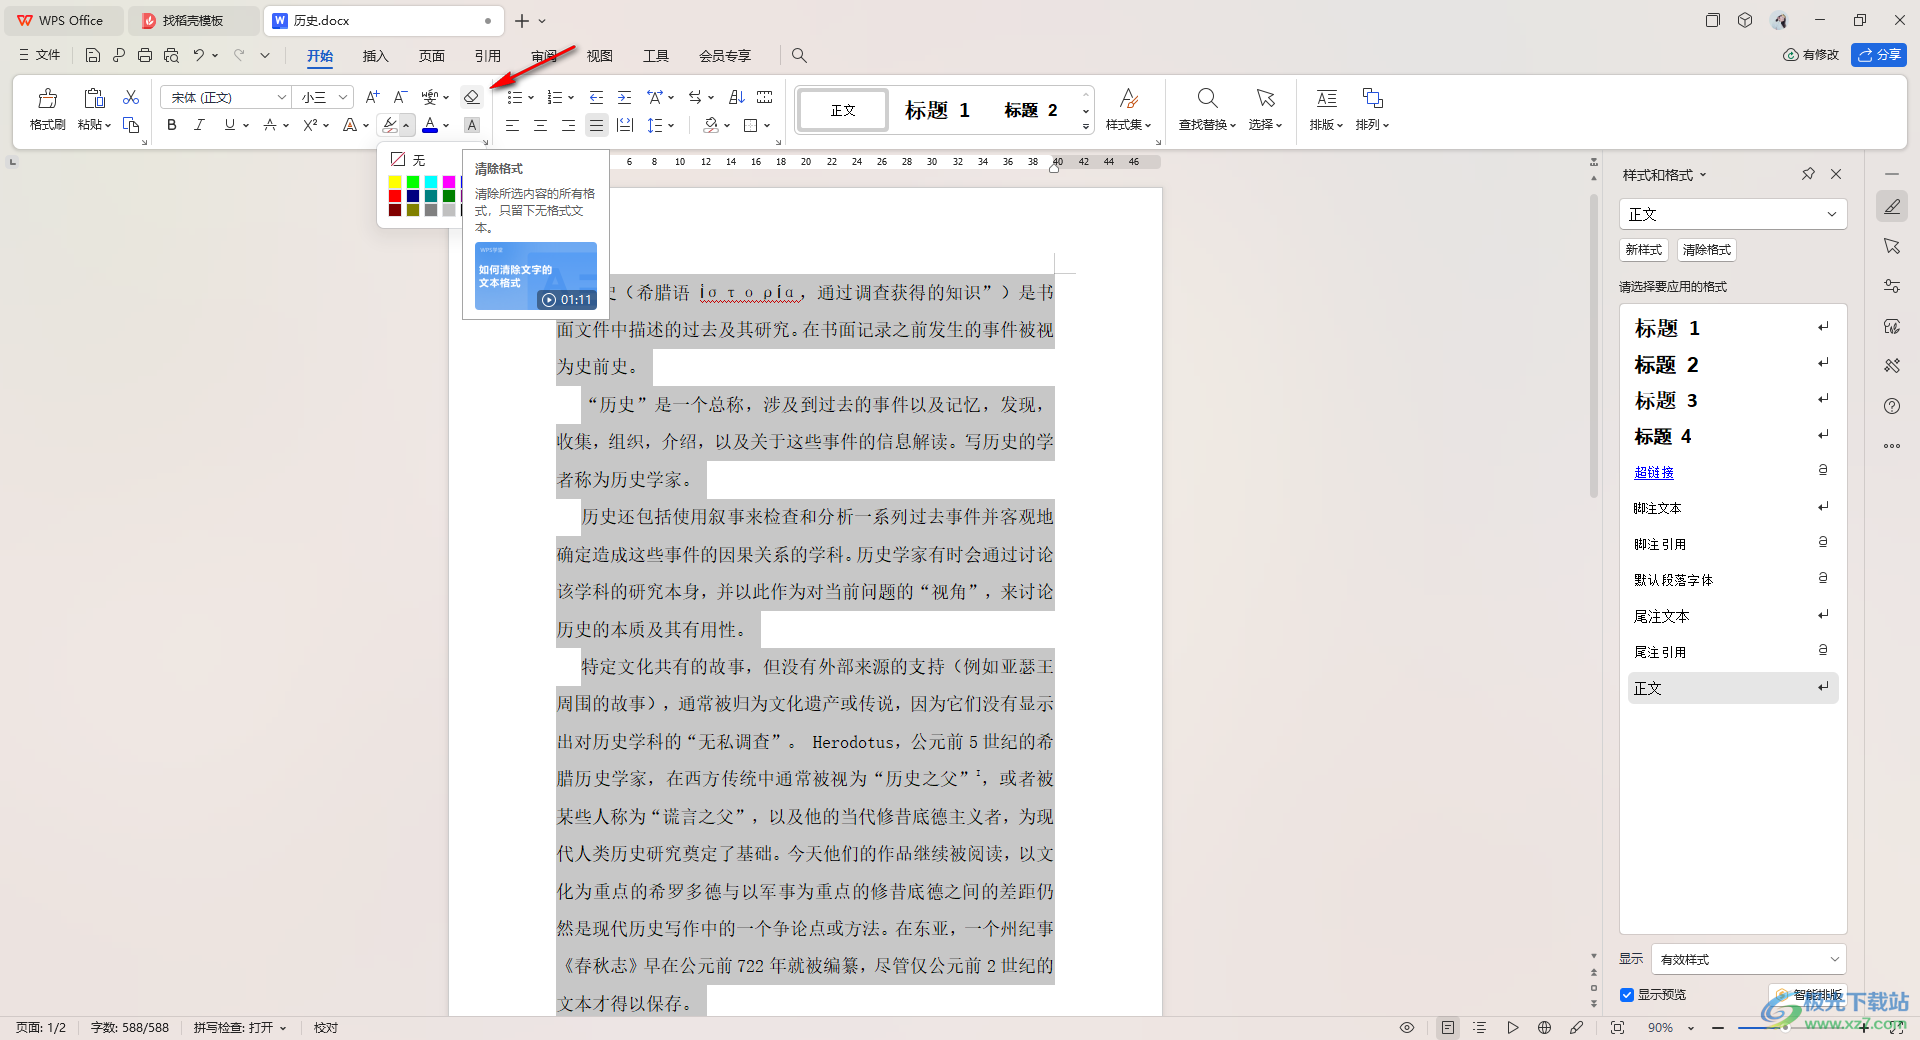Expand the font color dropdown arrow

coord(446,125)
